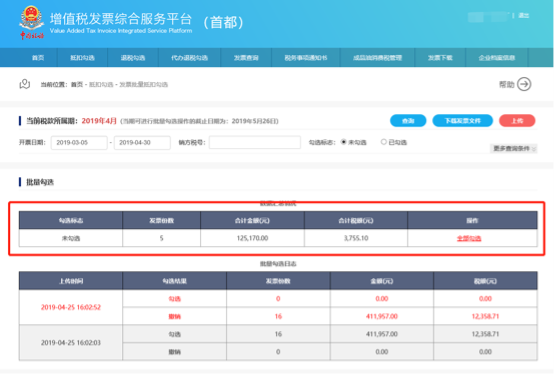
Task: Open the 企业档案信息 navigation menu
Action: coord(497,58)
